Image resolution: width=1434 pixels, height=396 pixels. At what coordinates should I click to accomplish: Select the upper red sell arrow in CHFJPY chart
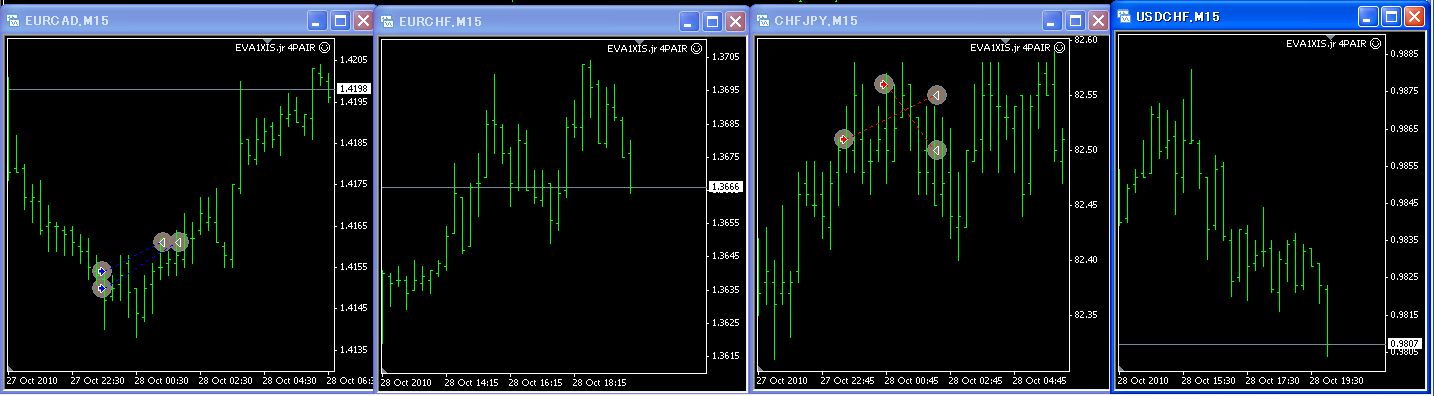coord(884,84)
